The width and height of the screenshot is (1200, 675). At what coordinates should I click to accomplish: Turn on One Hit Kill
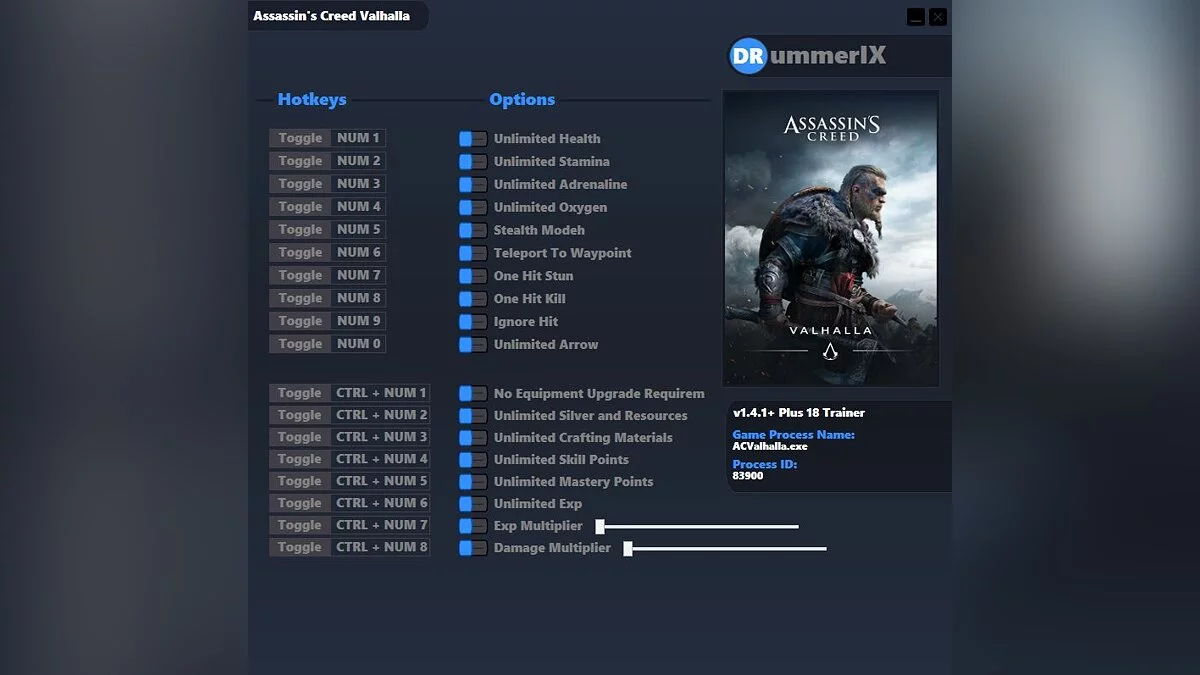click(471, 298)
